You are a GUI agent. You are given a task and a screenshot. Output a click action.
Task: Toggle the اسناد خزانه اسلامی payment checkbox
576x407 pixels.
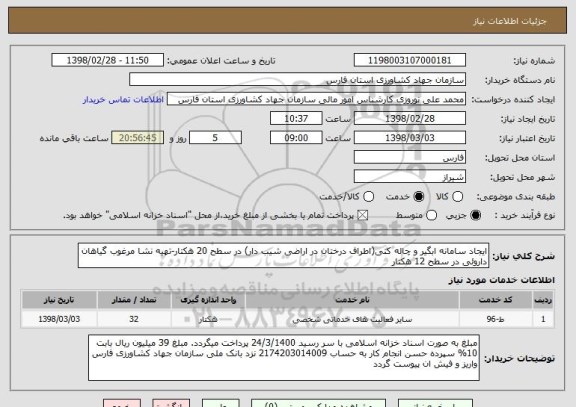coord(363,215)
